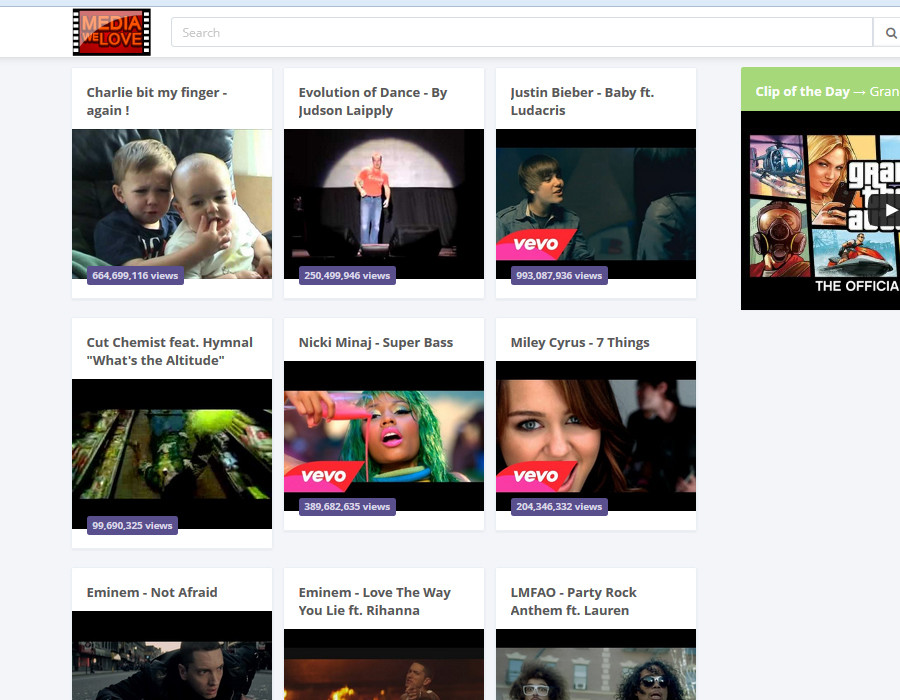900x700 pixels.
Task: Click the 664,699,116 views badge
Action: (135, 275)
